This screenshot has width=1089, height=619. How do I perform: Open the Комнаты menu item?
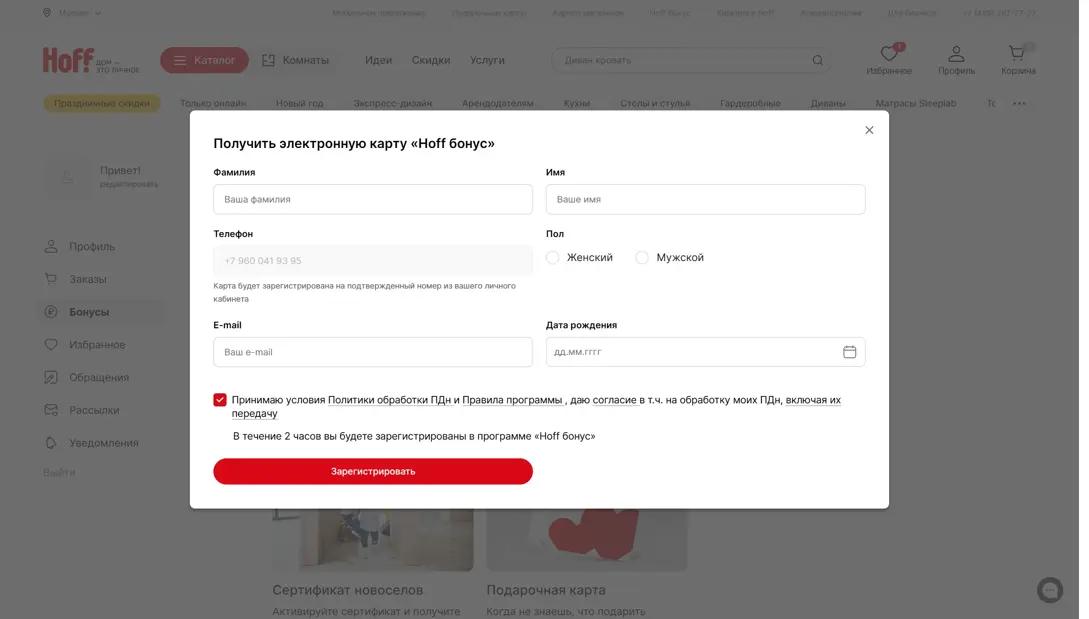click(x=295, y=60)
